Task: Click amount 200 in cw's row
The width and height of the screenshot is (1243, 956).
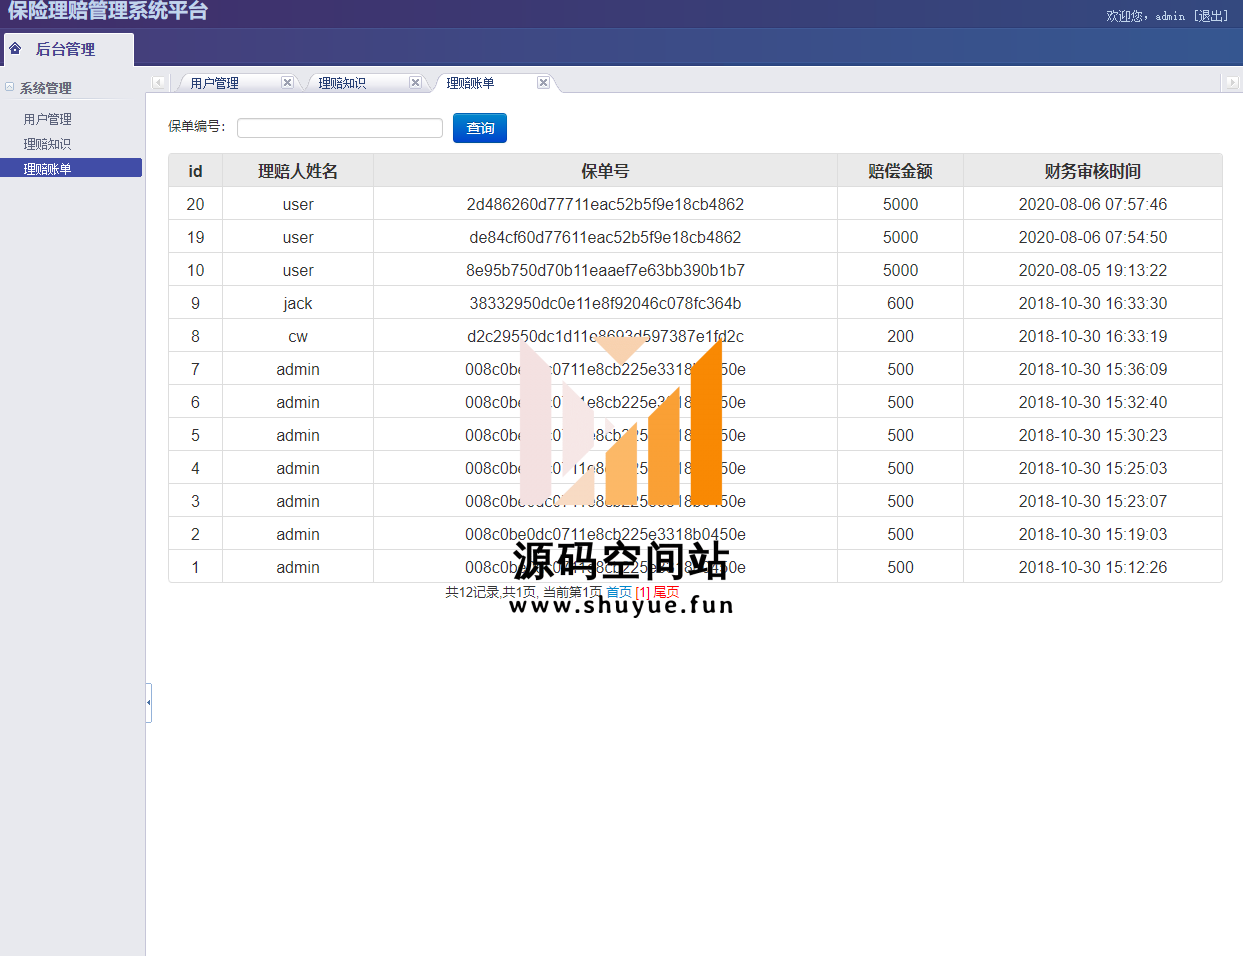Action: coord(900,336)
